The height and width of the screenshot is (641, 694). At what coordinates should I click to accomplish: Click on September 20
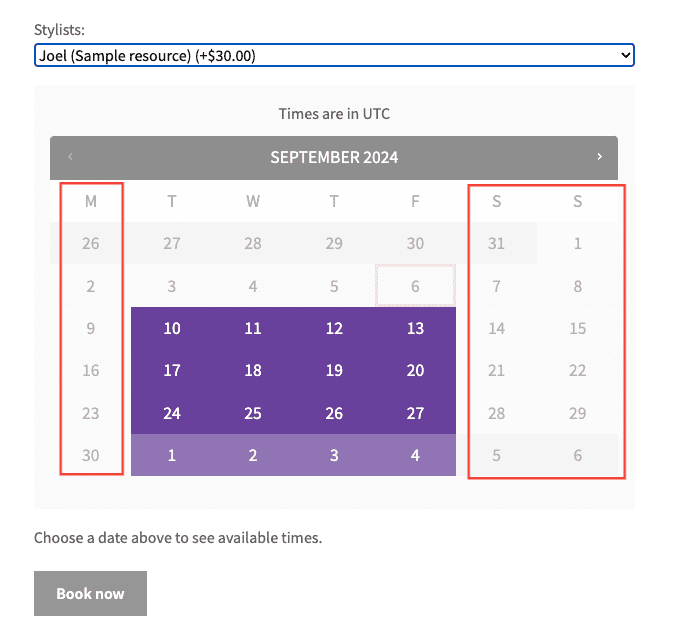[x=415, y=370]
